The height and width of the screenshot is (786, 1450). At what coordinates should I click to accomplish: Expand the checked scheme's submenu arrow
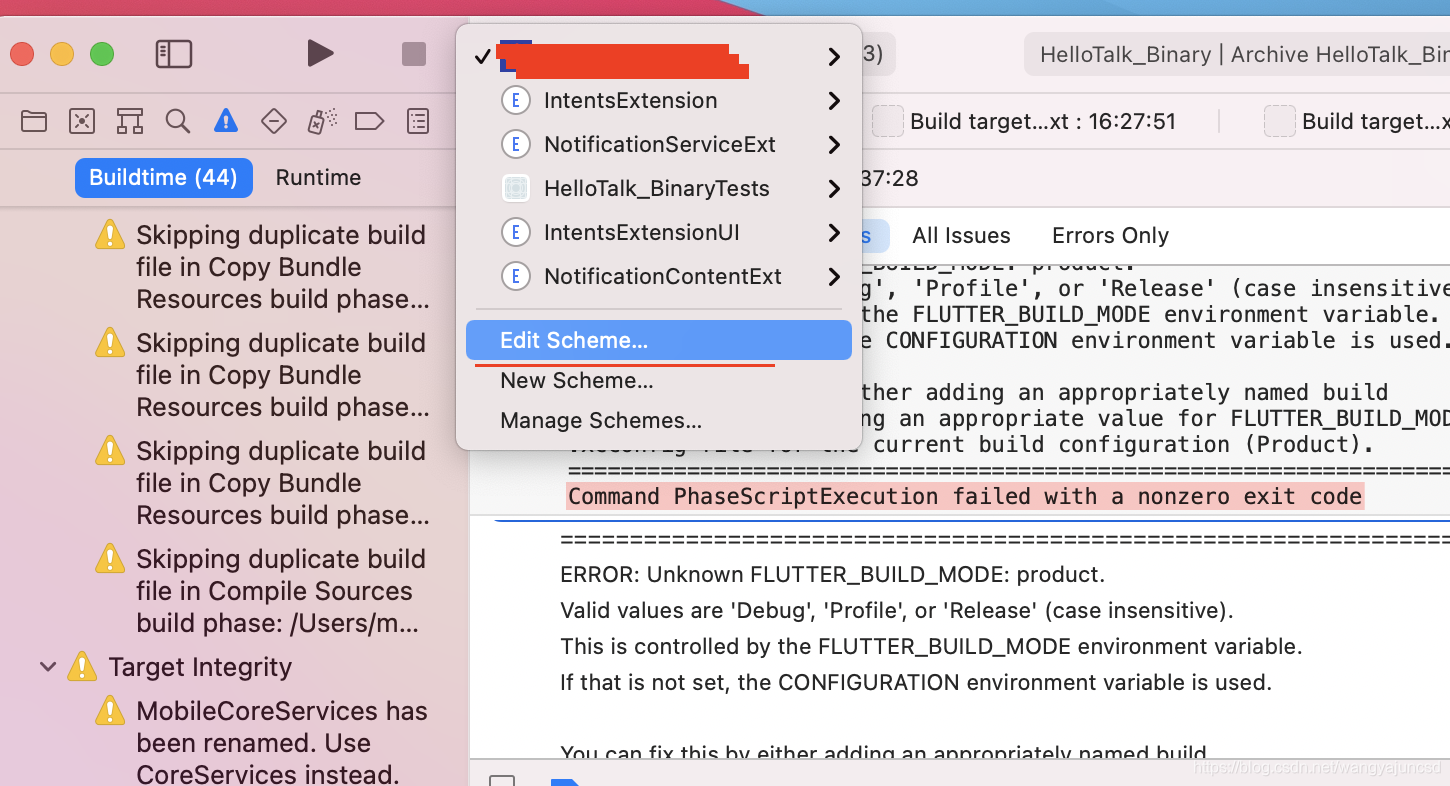834,57
